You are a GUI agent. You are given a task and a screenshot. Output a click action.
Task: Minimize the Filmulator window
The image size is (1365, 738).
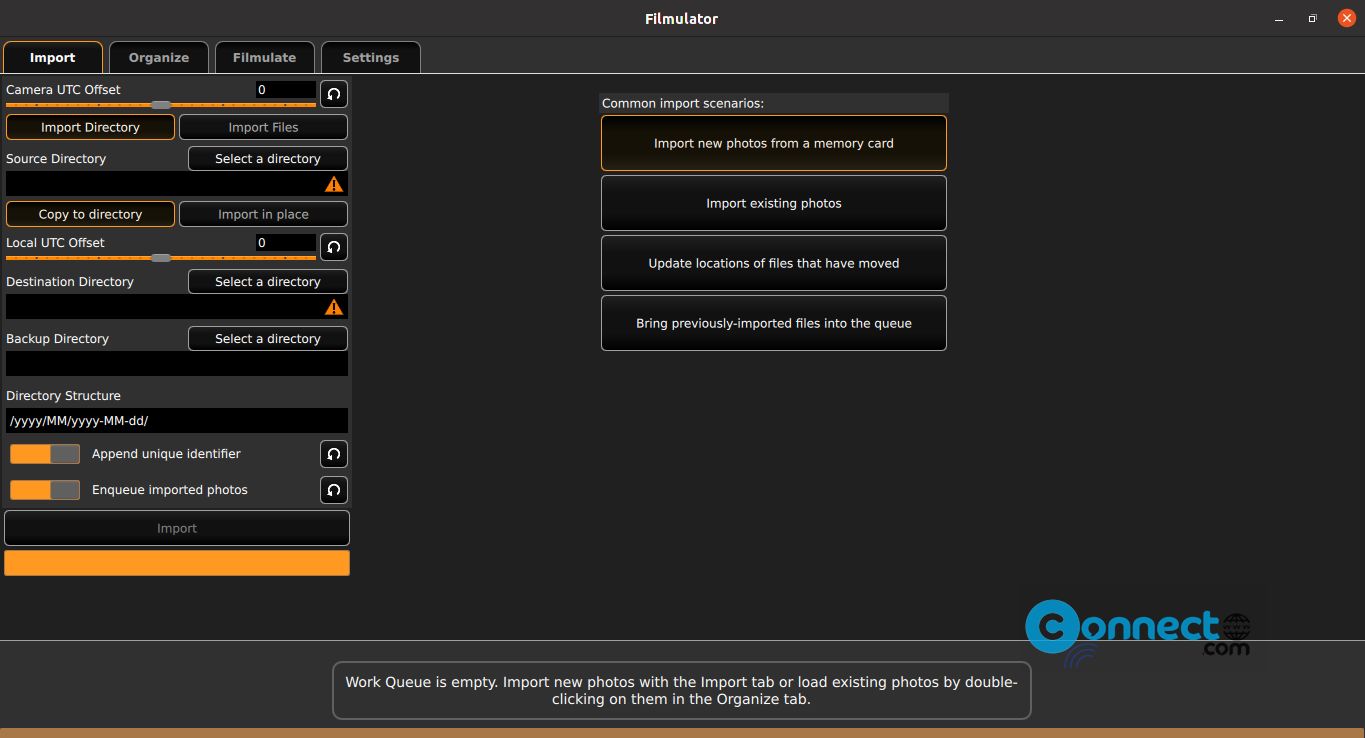point(1279,19)
